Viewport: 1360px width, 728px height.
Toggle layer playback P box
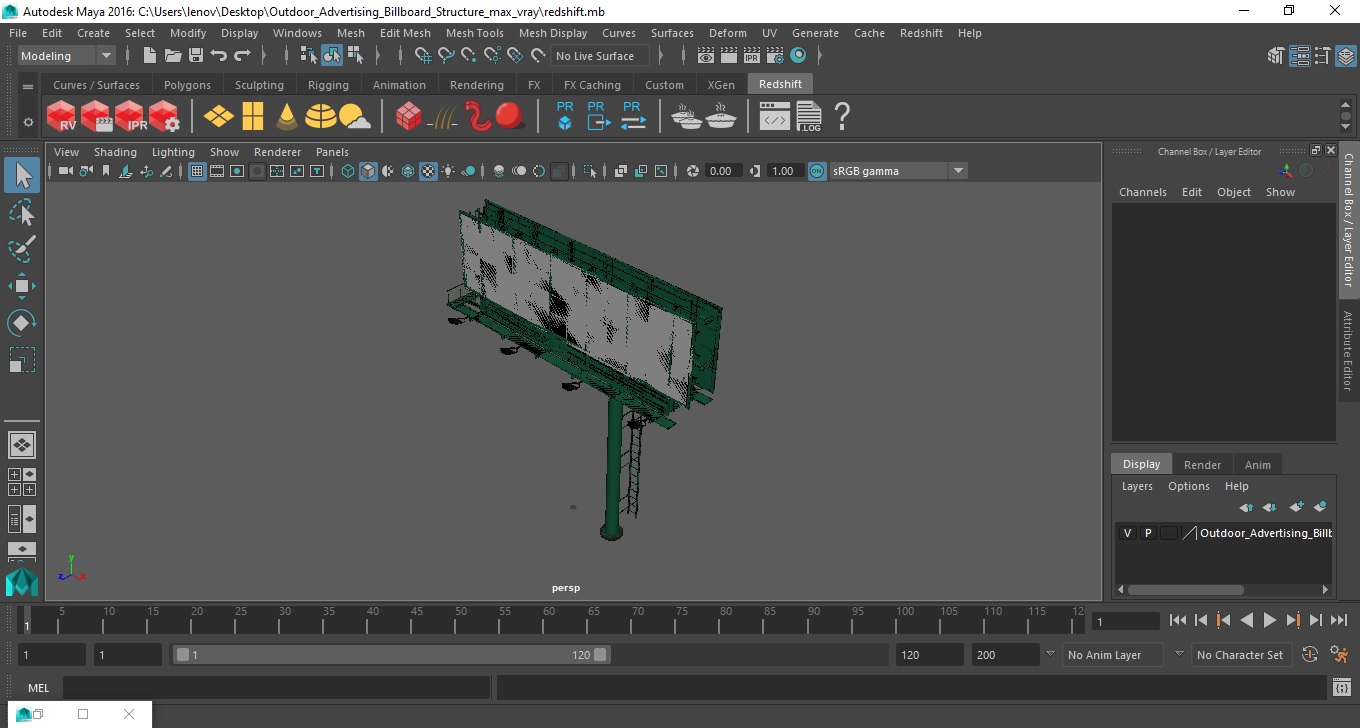tap(1148, 533)
